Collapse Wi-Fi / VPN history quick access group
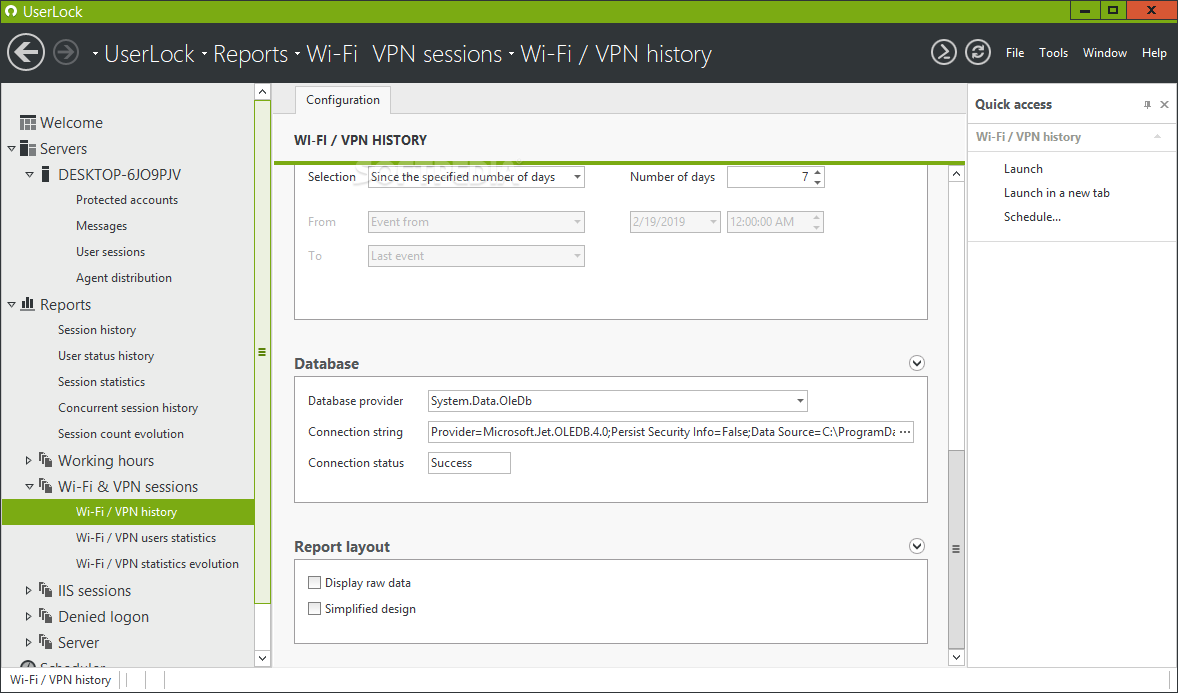The image size is (1178, 693). pyautogui.click(x=1158, y=137)
